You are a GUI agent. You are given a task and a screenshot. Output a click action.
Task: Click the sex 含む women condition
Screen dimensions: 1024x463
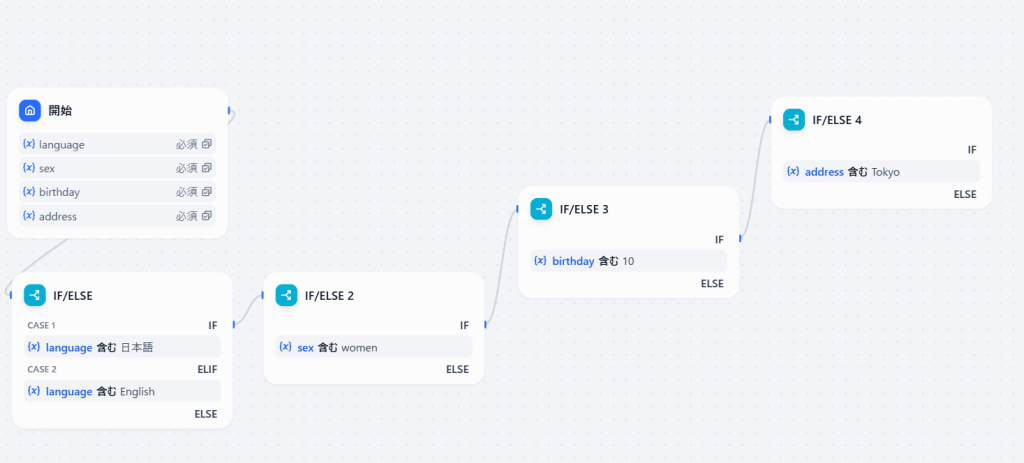coord(374,347)
